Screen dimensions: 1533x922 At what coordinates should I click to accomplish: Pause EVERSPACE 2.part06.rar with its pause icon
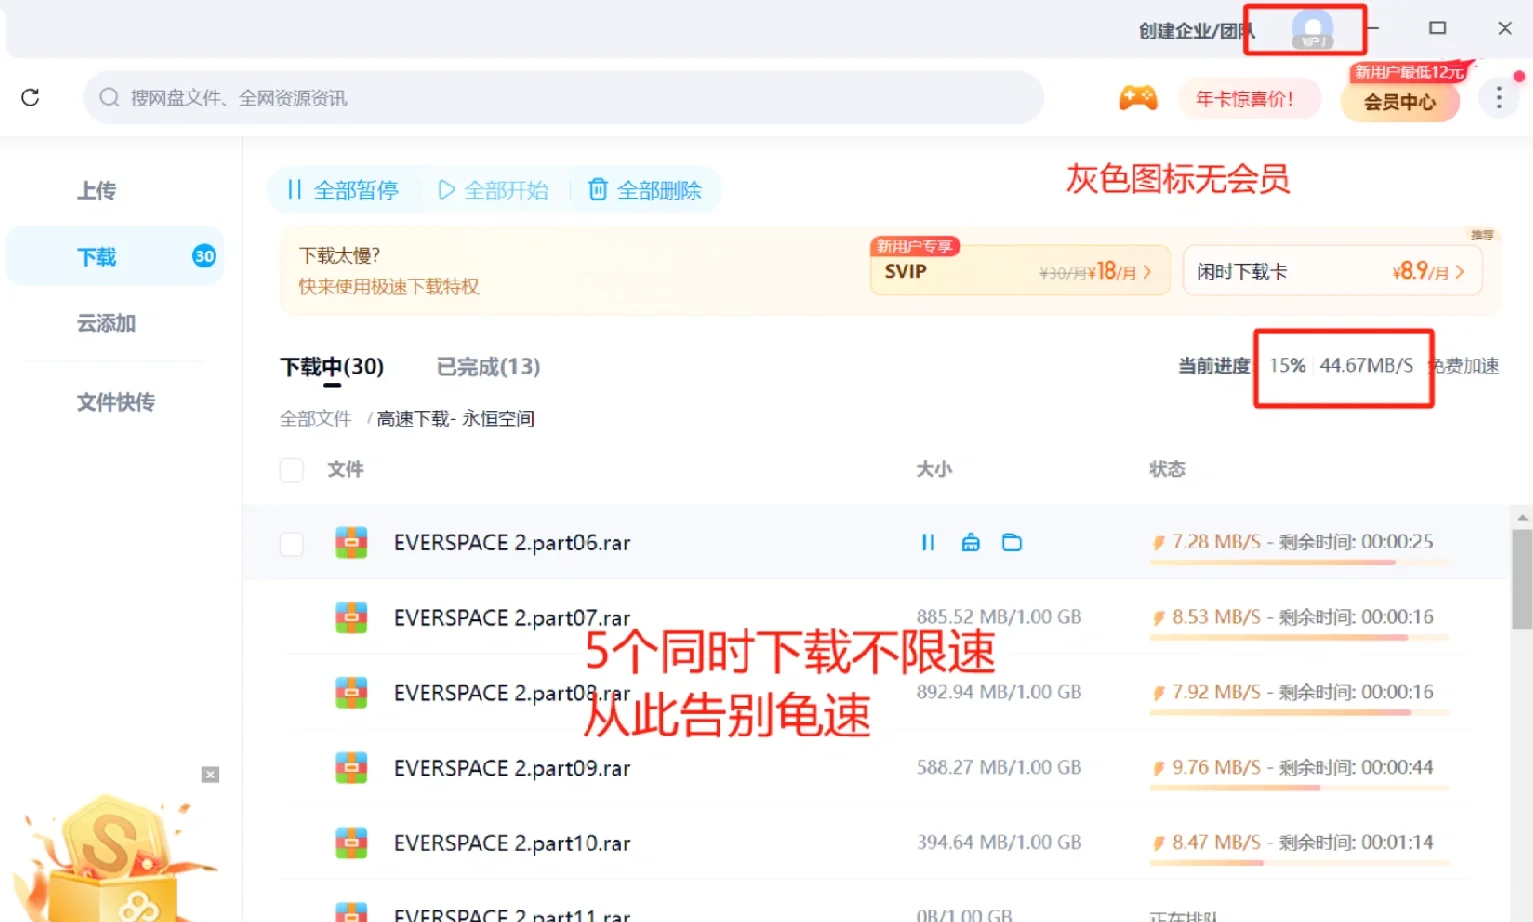(x=927, y=542)
